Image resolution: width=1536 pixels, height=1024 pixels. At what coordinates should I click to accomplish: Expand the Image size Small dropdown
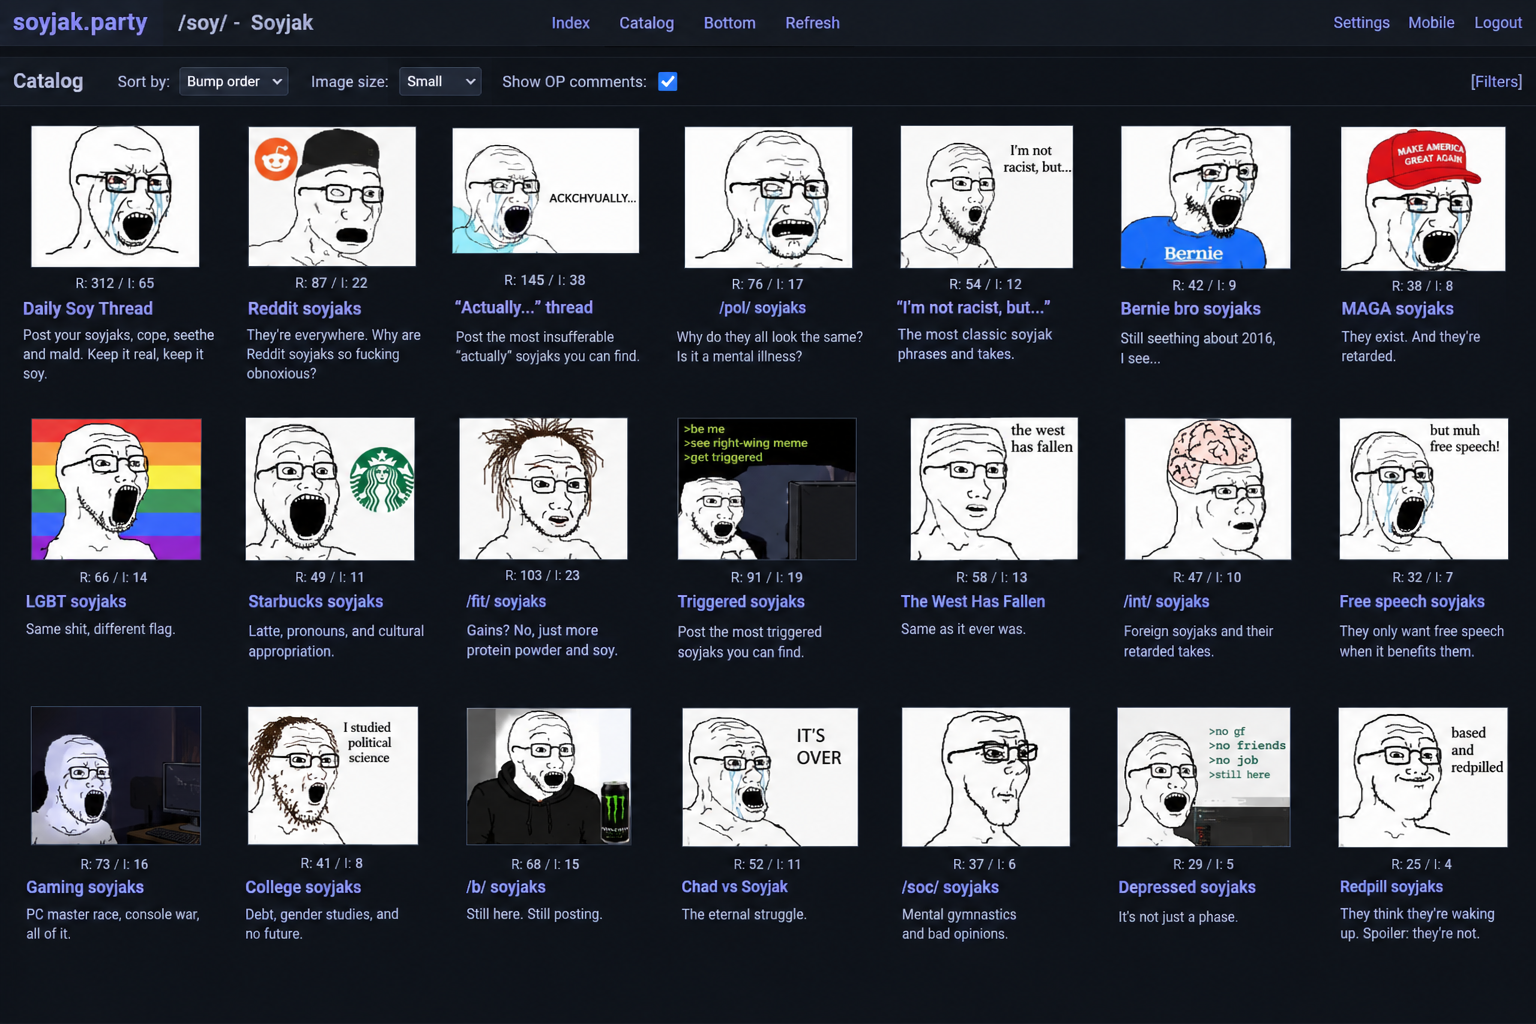(440, 81)
